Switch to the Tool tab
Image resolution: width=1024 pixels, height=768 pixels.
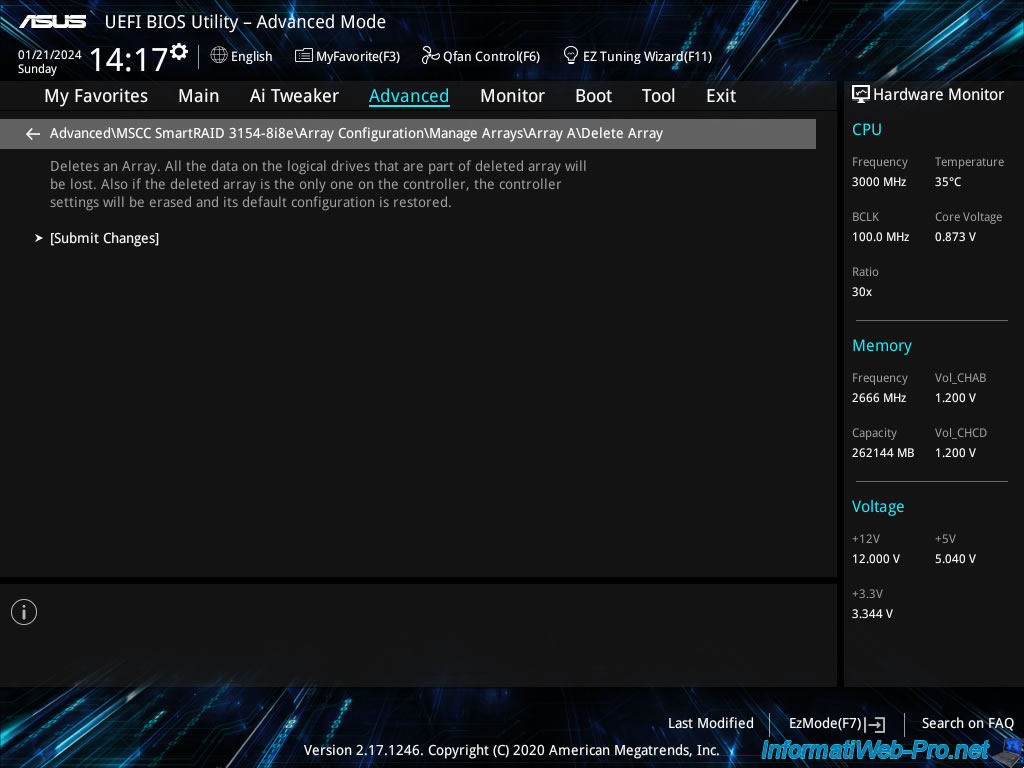coord(658,96)
